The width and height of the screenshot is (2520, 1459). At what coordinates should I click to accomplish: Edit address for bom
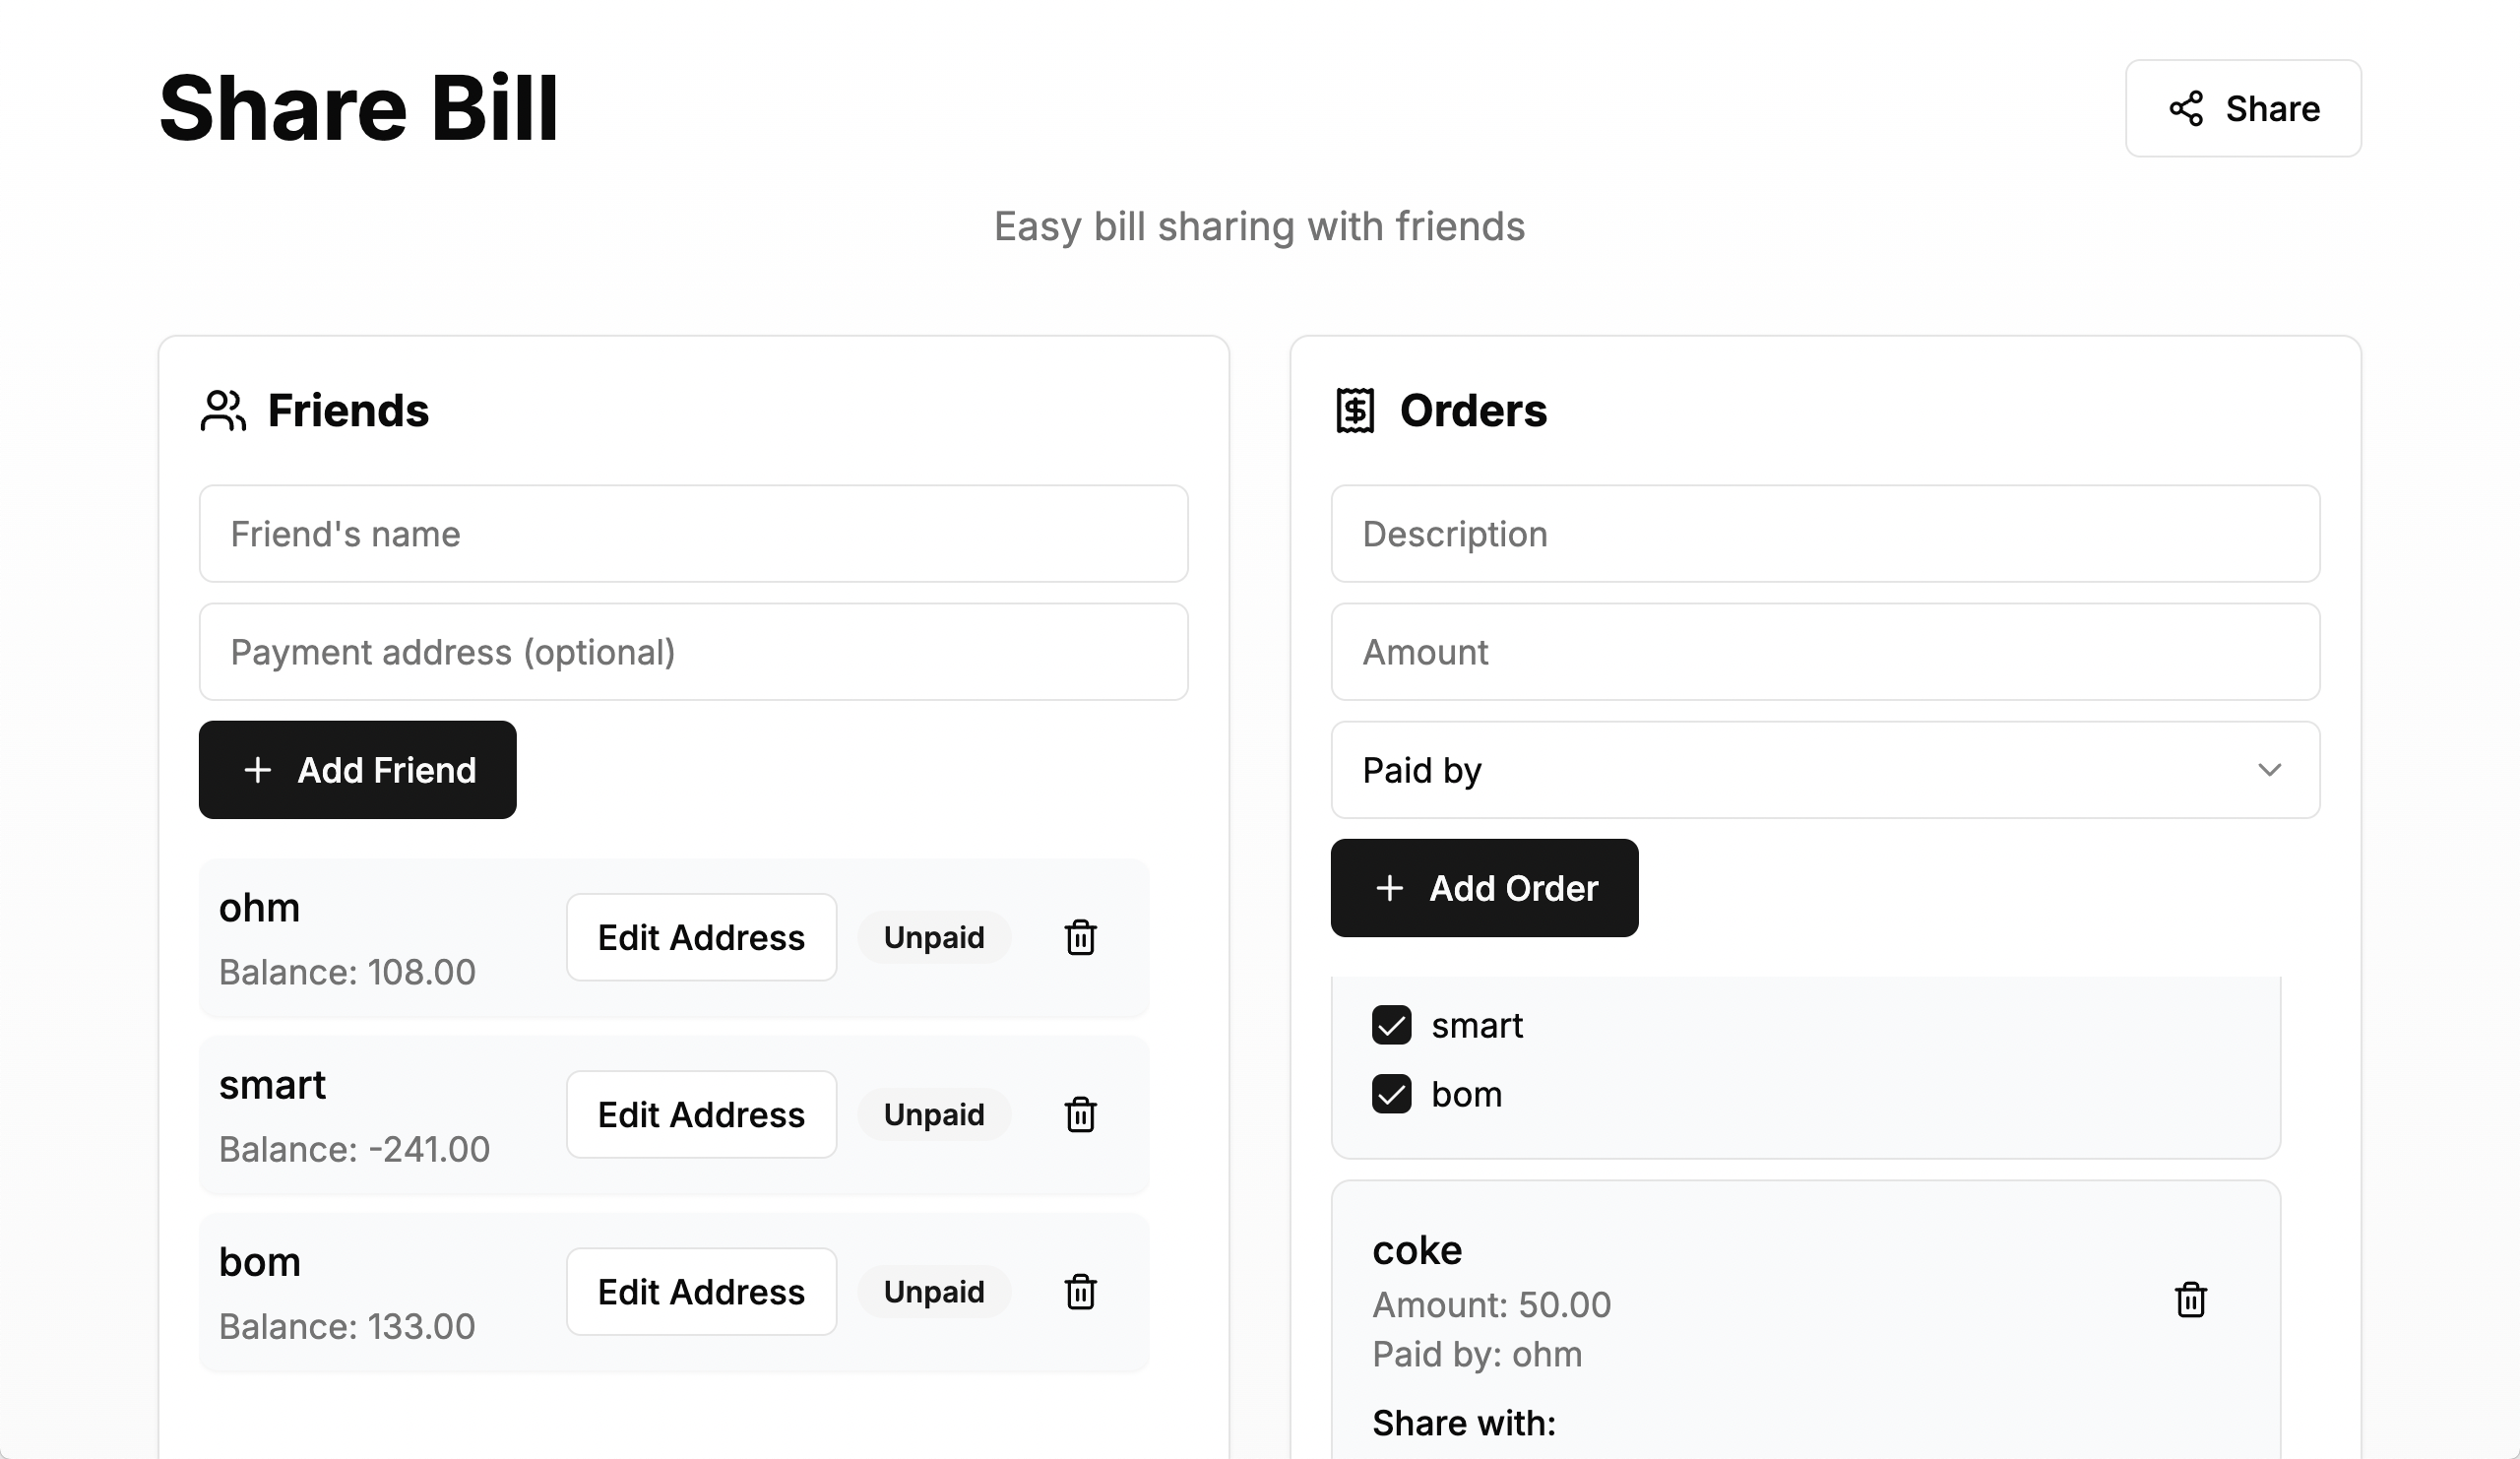[x=701, y=1291]
